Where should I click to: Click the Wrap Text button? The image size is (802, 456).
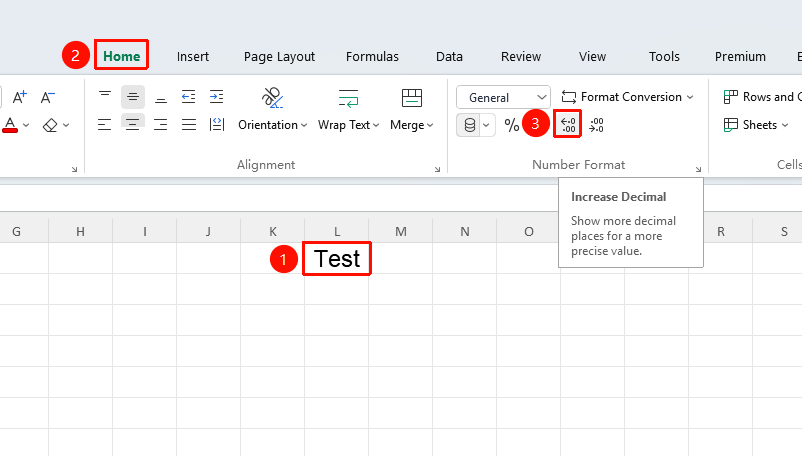(x=348, y=110)
